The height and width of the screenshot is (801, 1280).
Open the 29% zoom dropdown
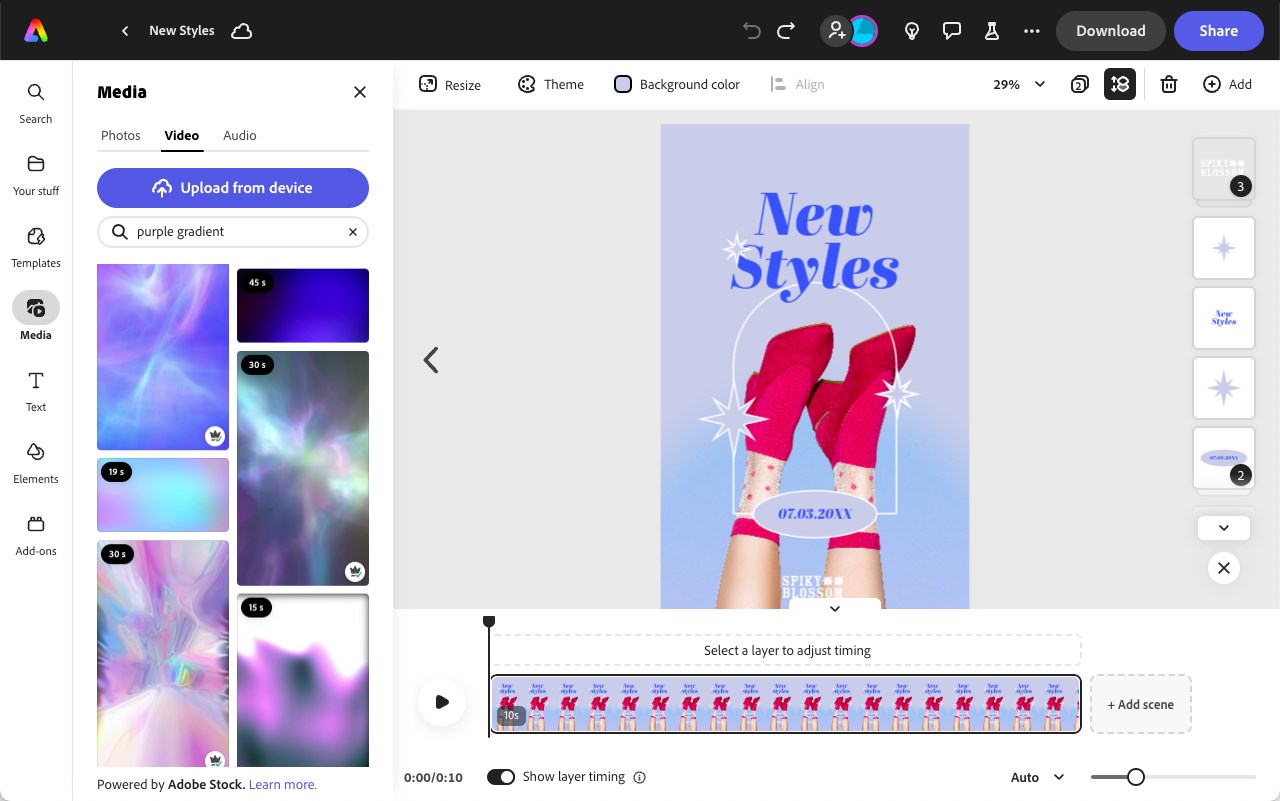pos(1017,85)
